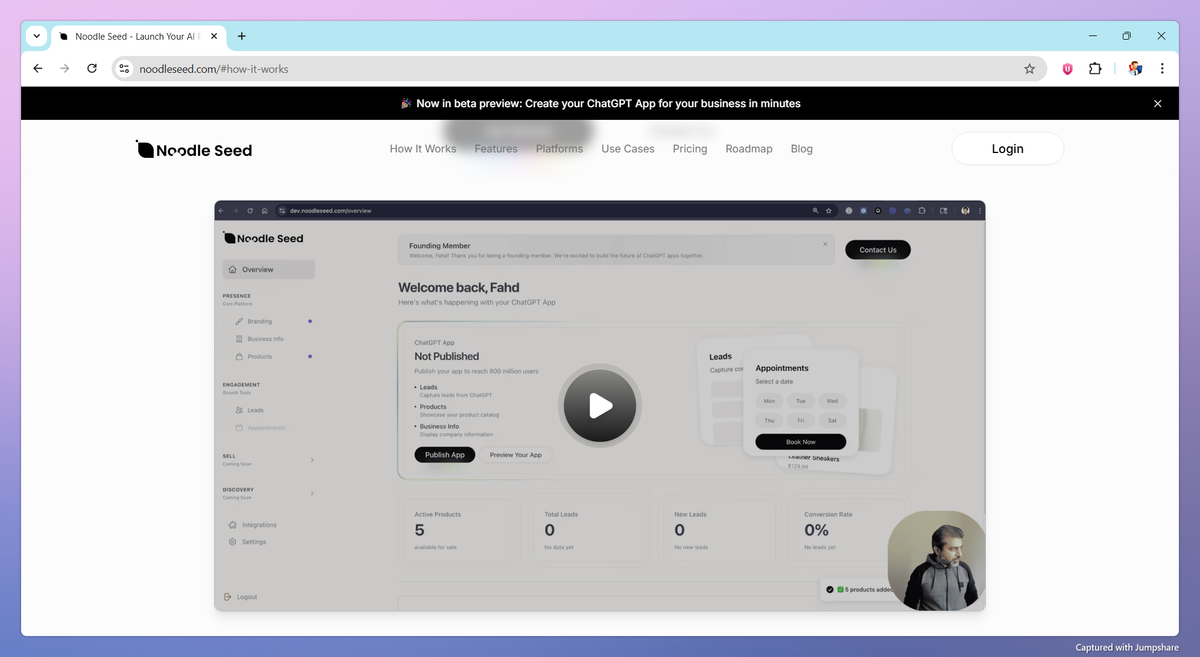
Task: Click the beta preview announcement text
Action: click(601, 104)
